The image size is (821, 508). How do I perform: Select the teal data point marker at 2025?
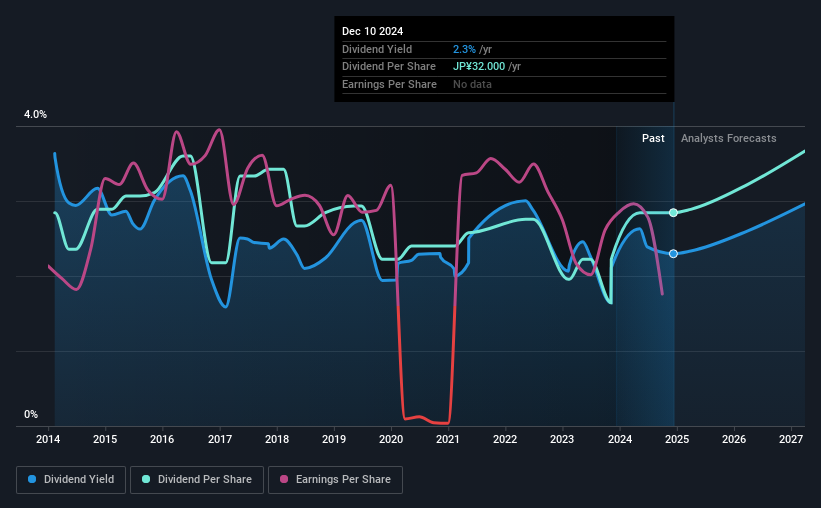[x=673, y=213]
